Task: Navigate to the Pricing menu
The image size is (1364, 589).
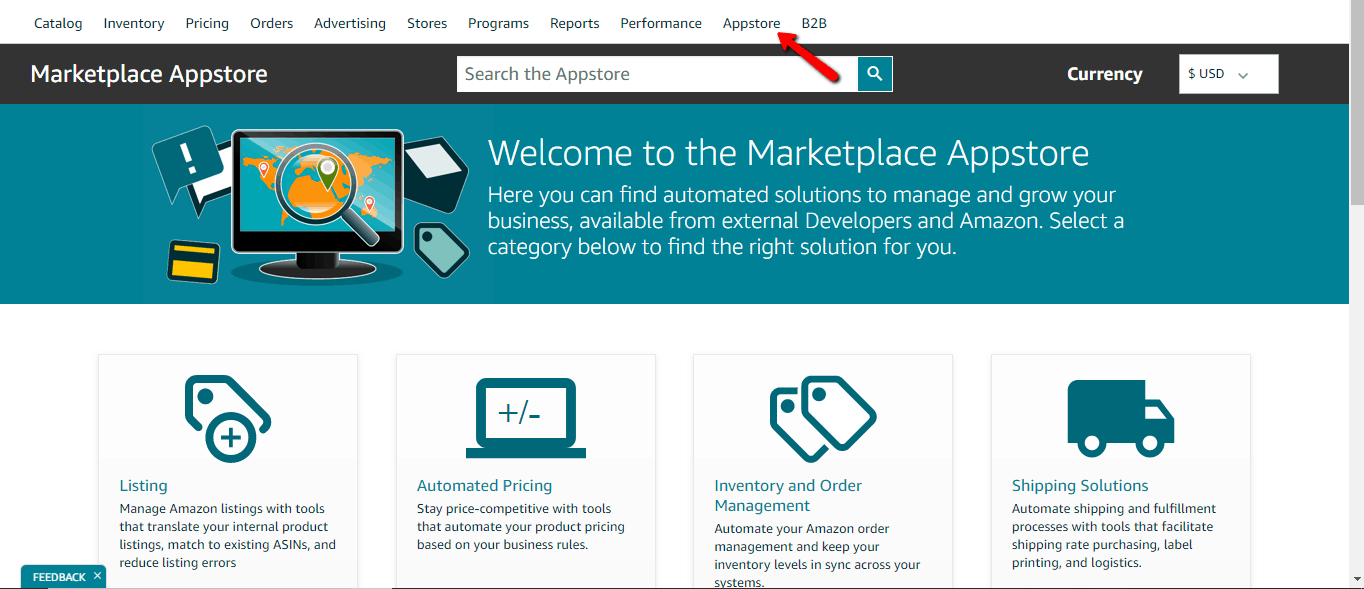Action: 206,22
